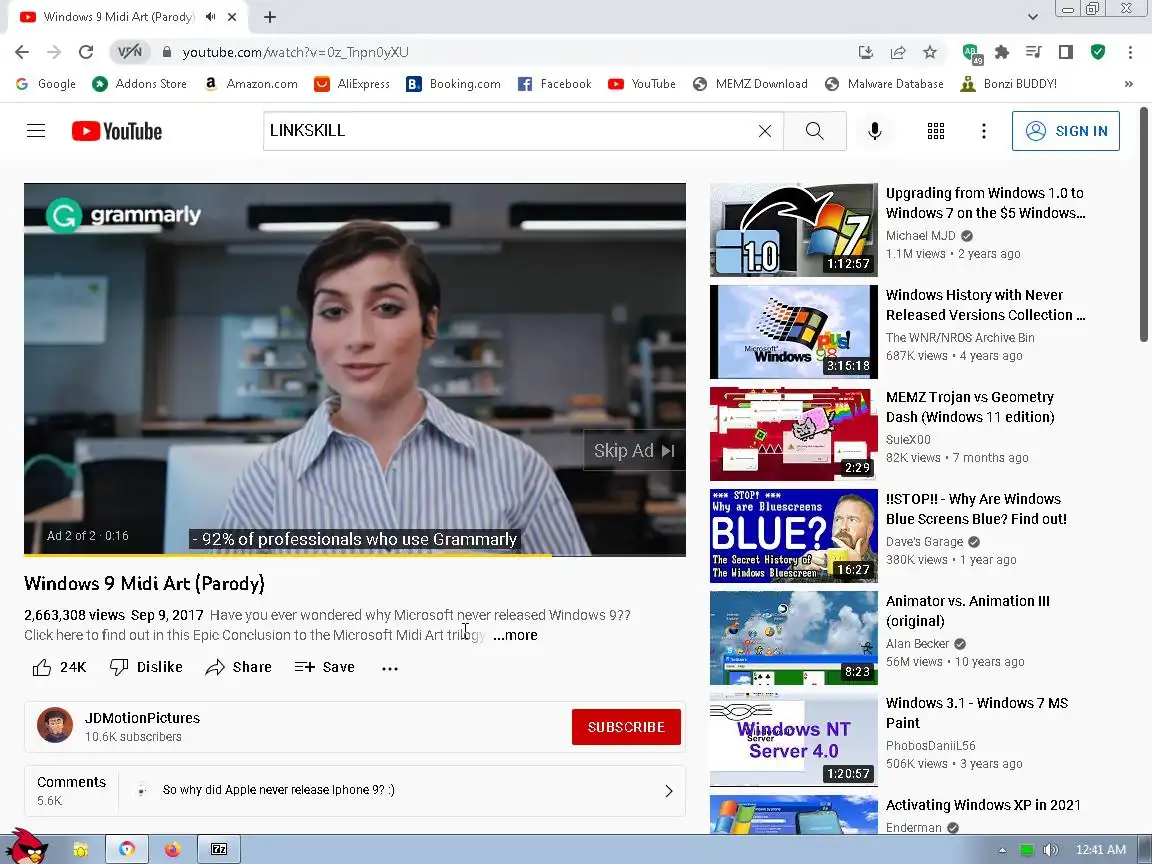
Task: Clear the LINKSKILL search text
Action: (x=765, y=131)
